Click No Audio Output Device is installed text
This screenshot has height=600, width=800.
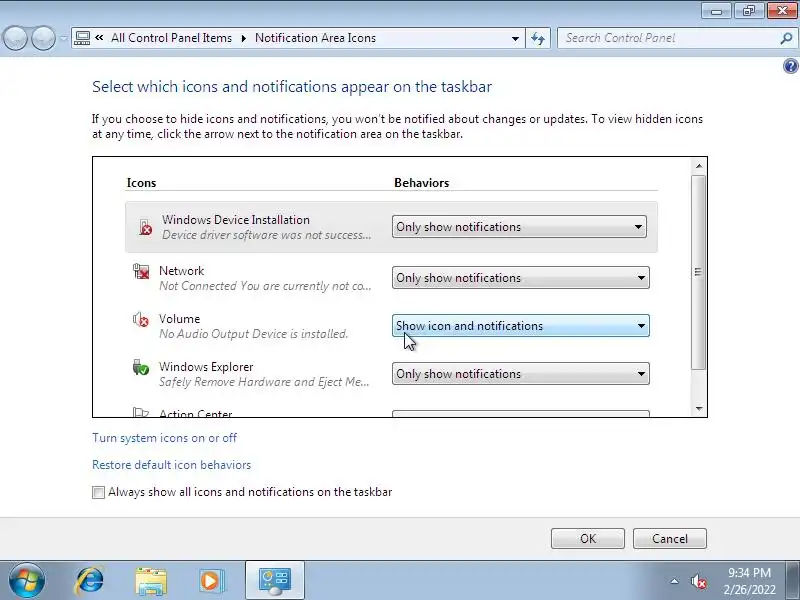[x=254, y=334]
